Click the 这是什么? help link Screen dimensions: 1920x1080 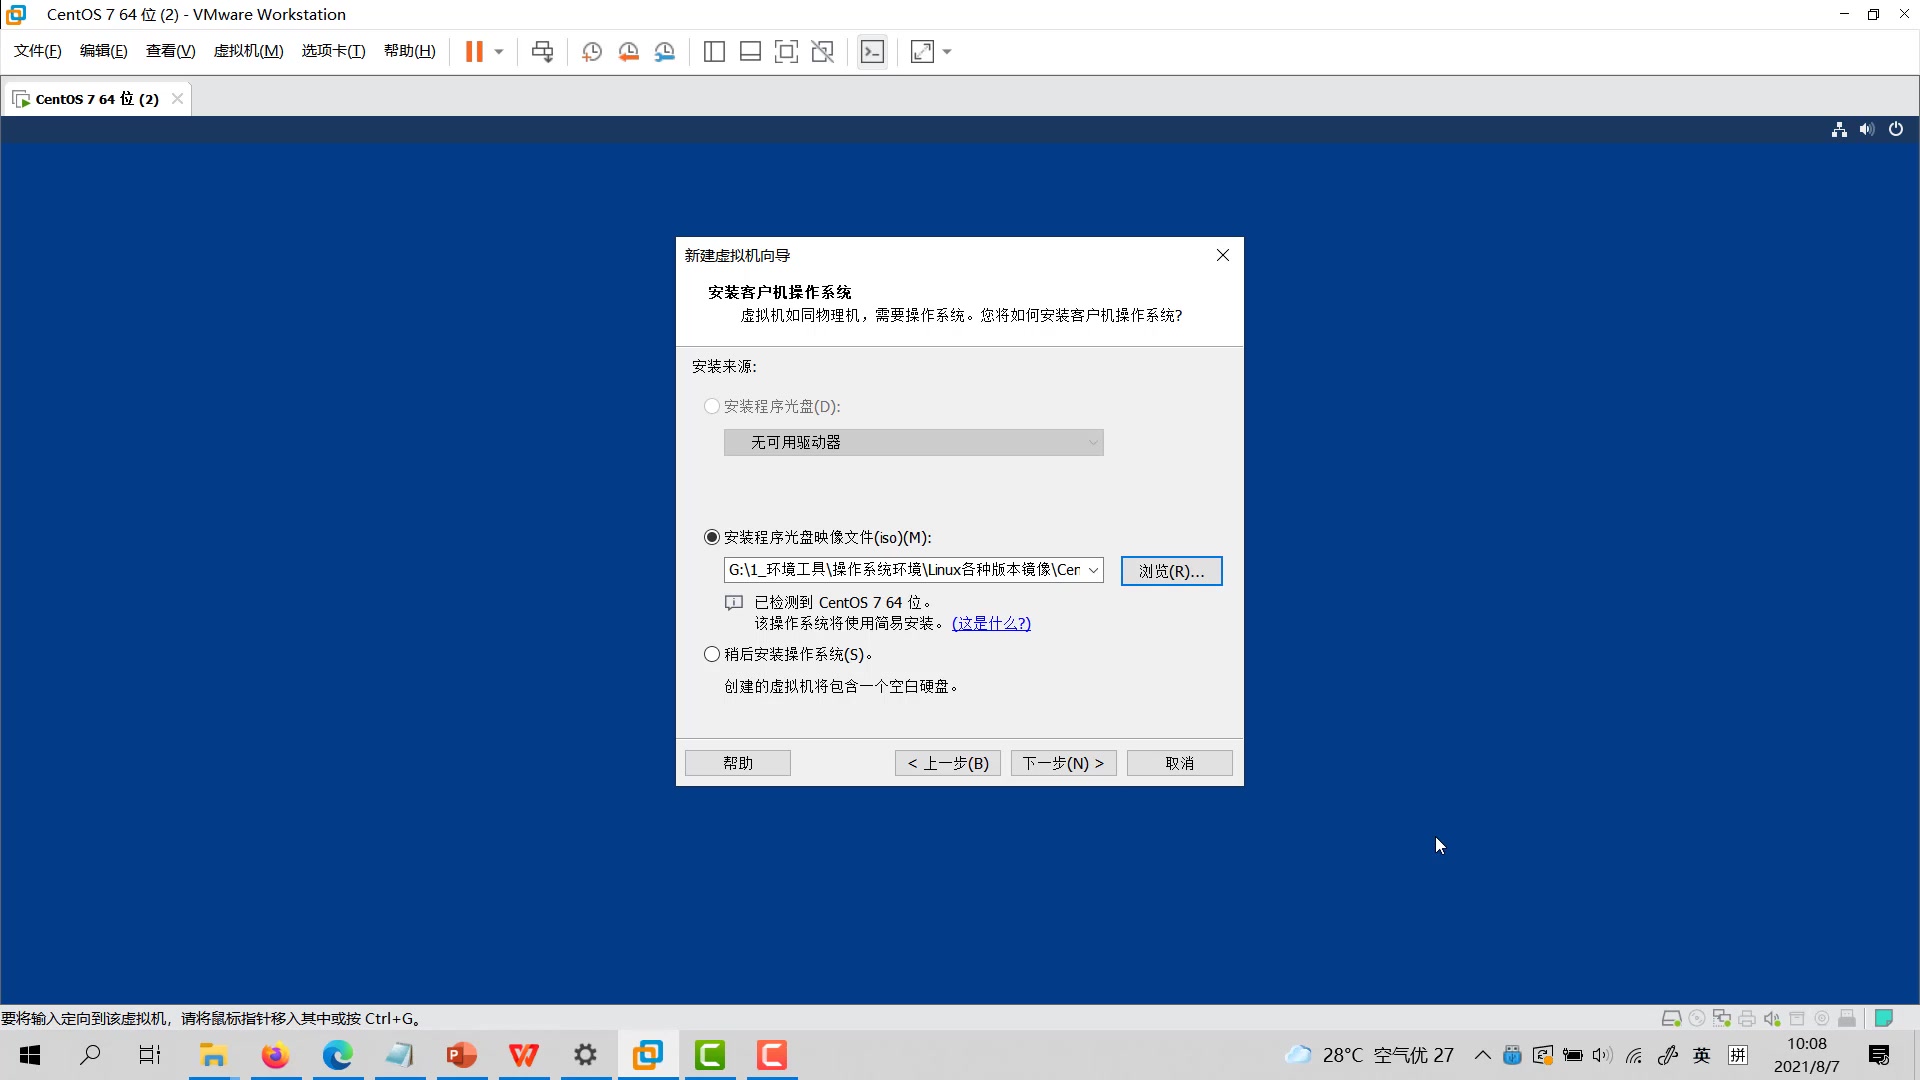click(x=991, y=623)
